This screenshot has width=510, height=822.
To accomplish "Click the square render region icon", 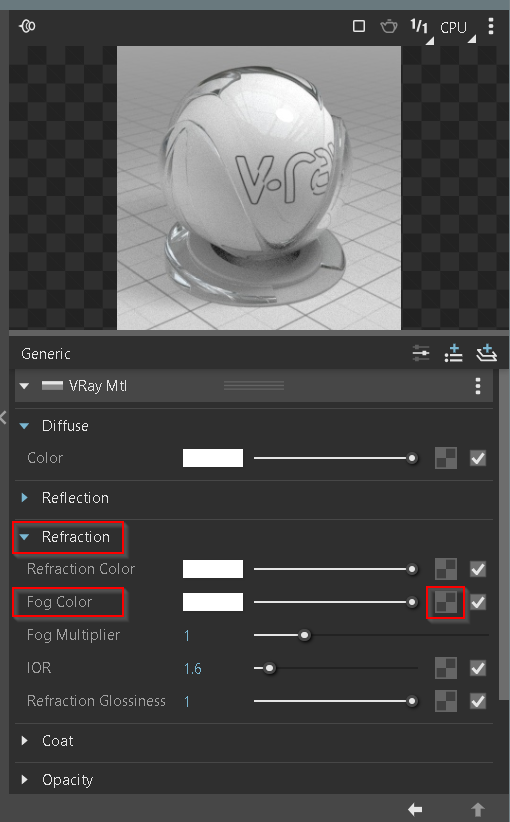I will click(x=359, y=26).
